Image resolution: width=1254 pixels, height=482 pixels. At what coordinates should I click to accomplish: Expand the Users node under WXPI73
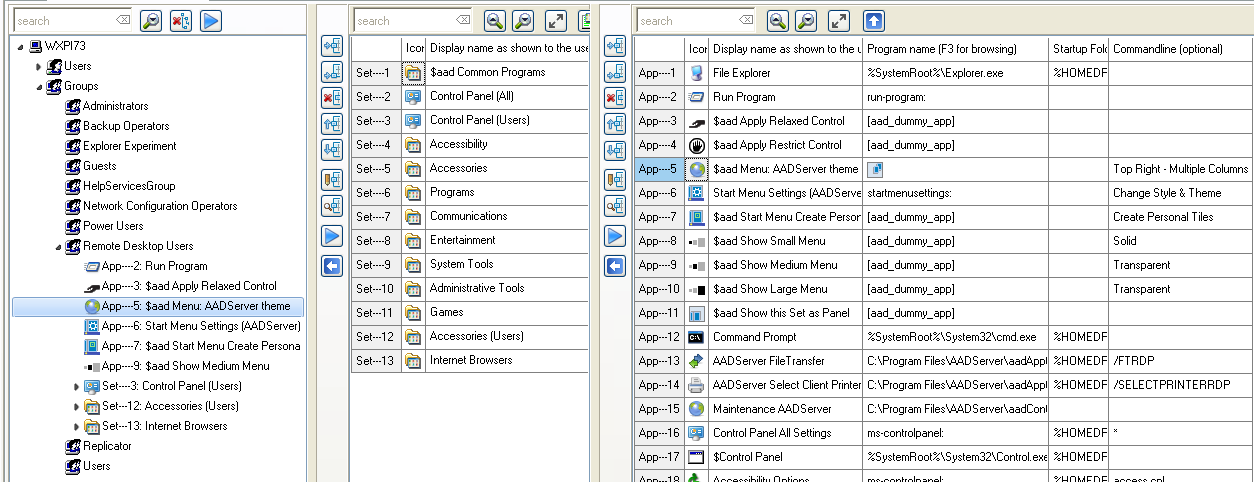[x=39, y=66]
